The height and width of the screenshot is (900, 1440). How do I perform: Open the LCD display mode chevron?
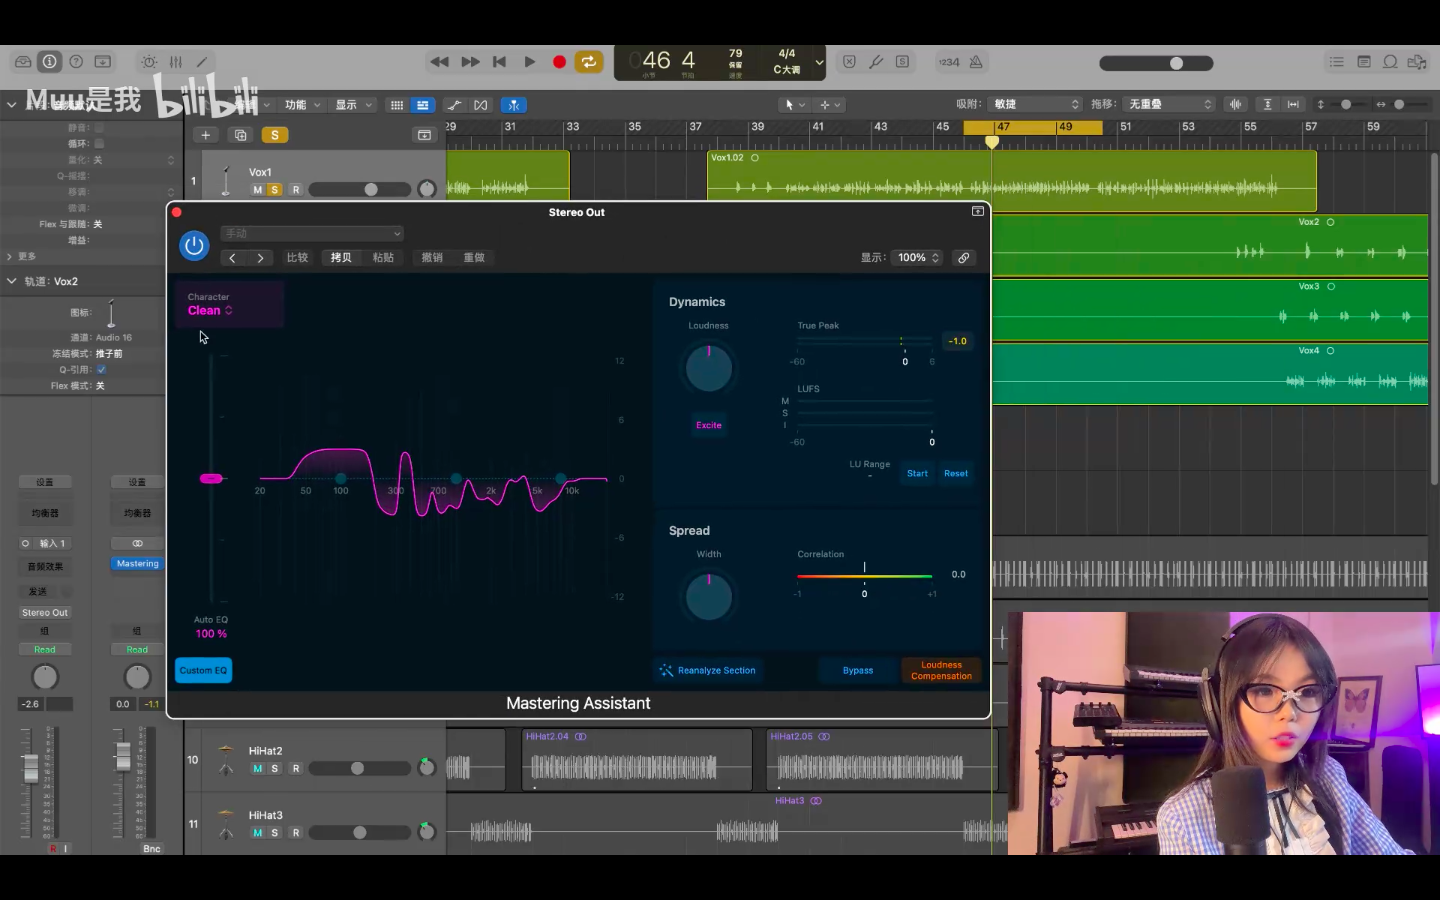[819, 62]
